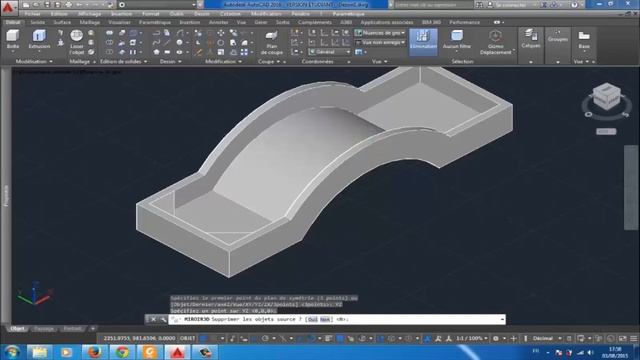Expand the Modification panel
640x360 pixels.
click(x=223, y=61)
